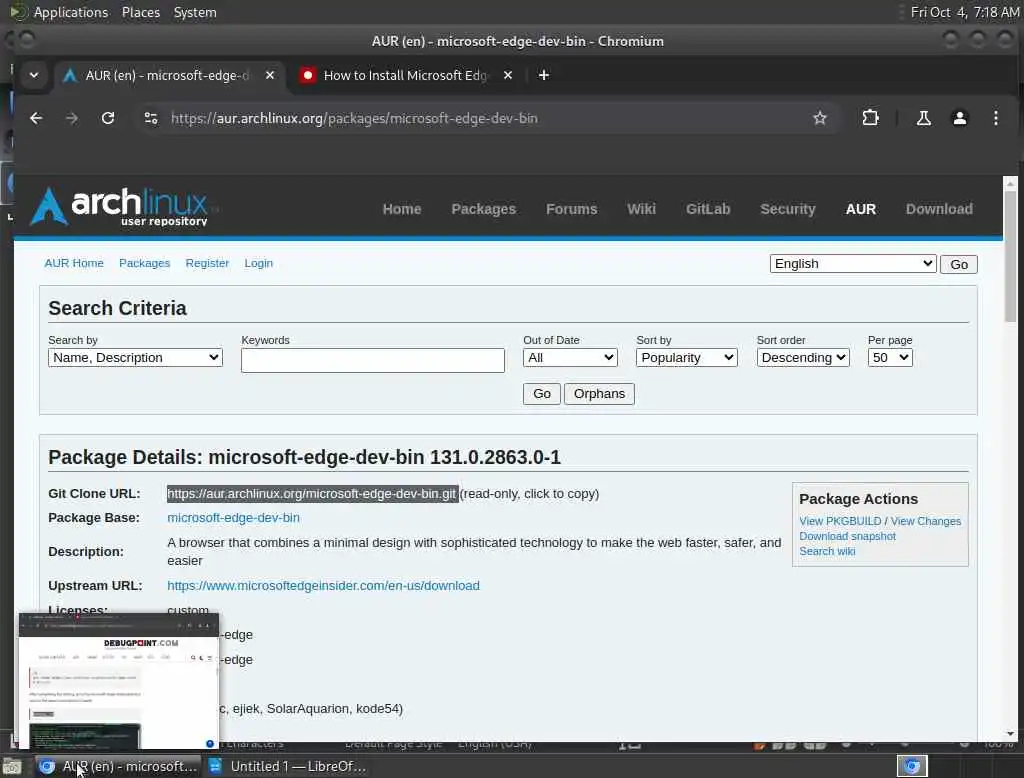Open a new tab with plus icon
This screenshot has width=1024, height=778.
click(543, 75)
